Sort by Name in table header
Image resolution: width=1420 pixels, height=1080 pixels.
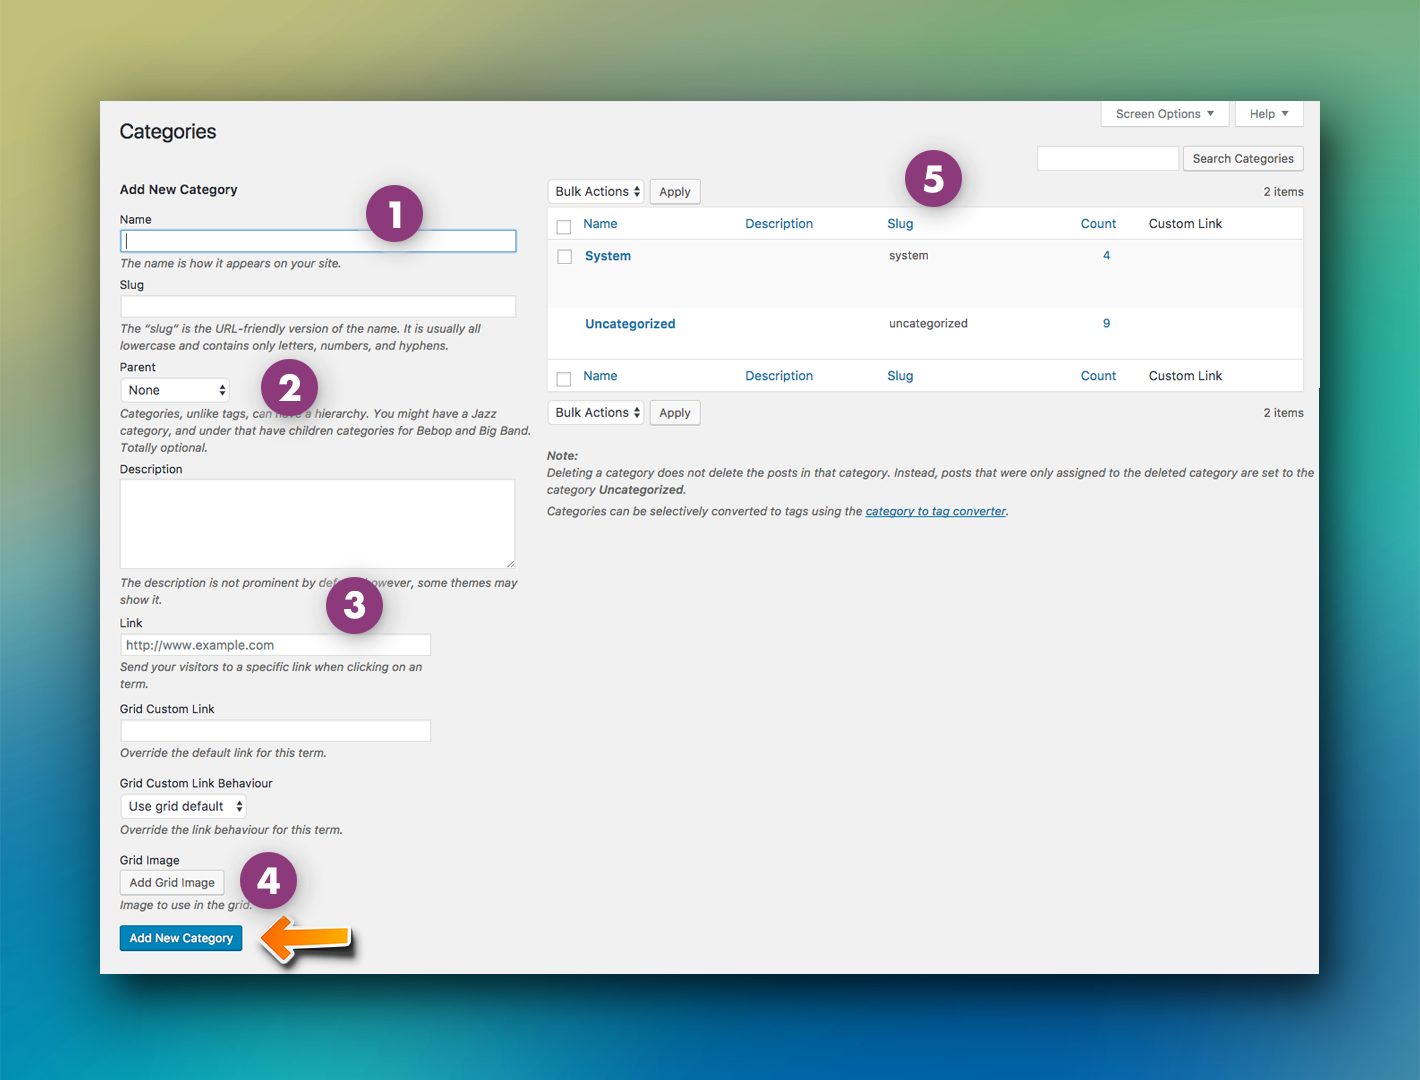(x=600, y=224)
